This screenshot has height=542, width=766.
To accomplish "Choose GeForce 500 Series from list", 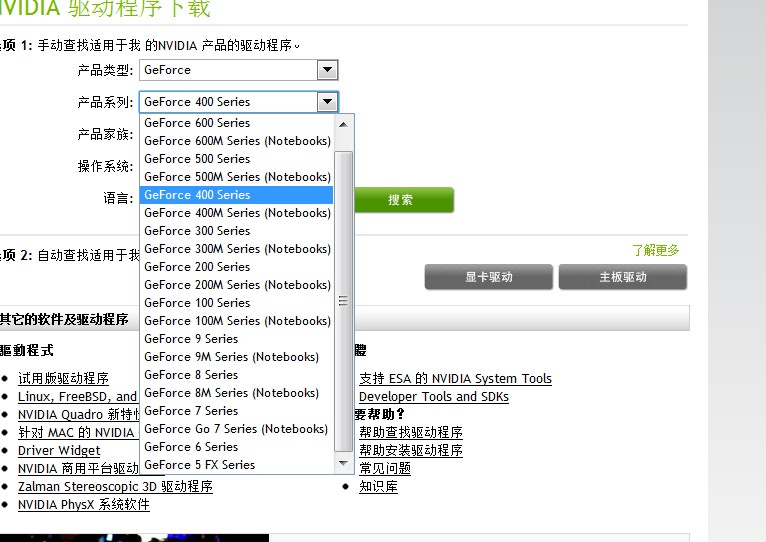I will pos(236,159).
